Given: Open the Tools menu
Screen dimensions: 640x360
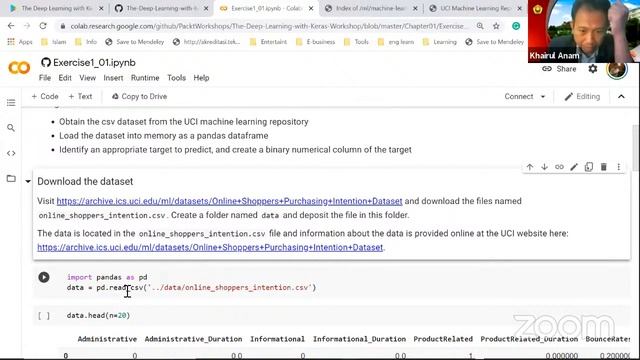Looking at the screenshot, I should 176,78.
